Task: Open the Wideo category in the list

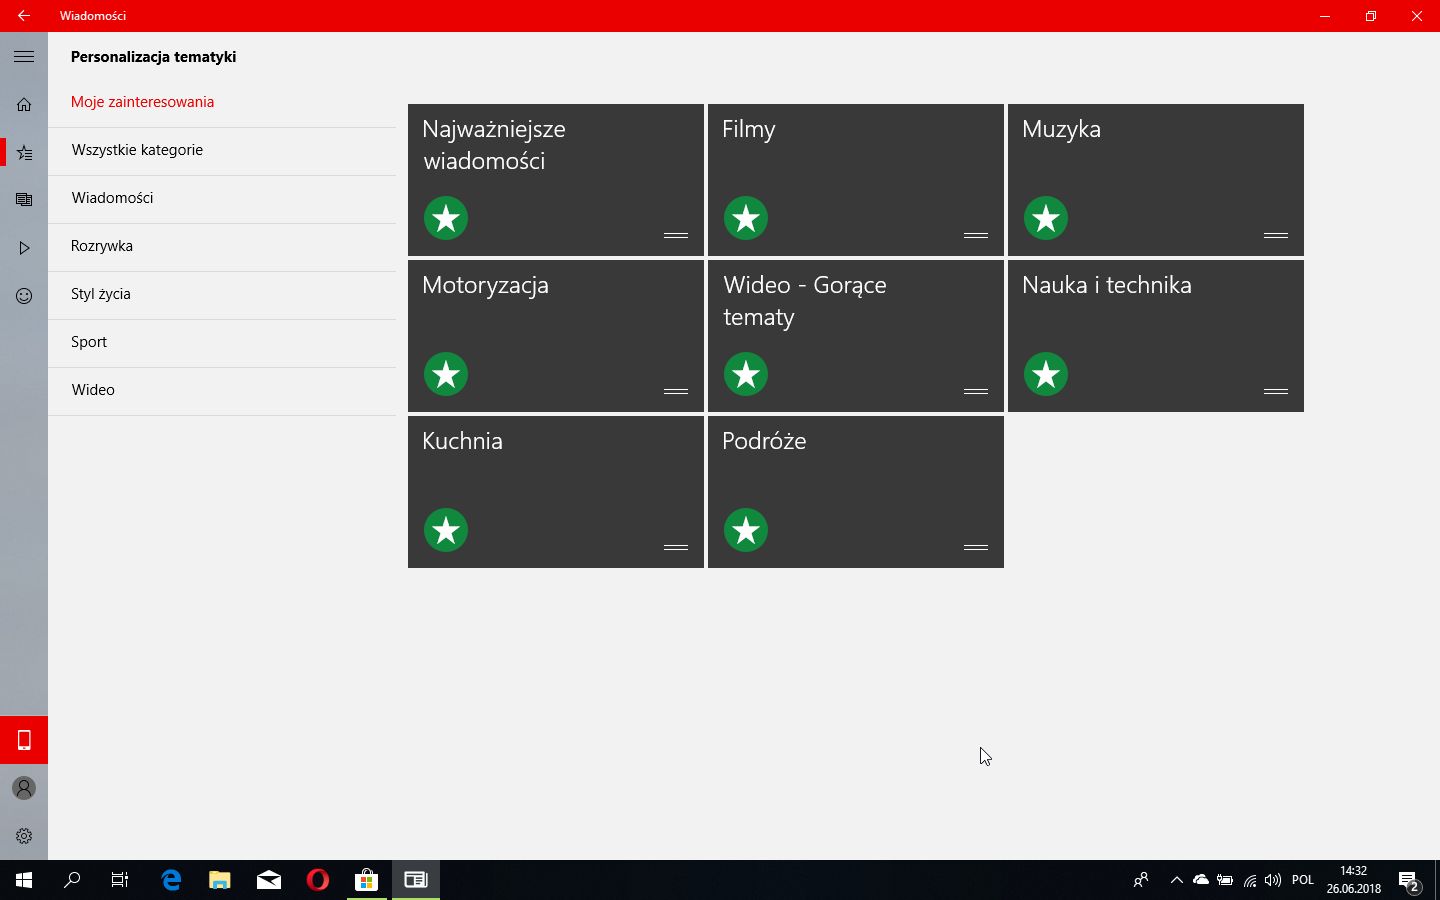Action: [222, 390]
